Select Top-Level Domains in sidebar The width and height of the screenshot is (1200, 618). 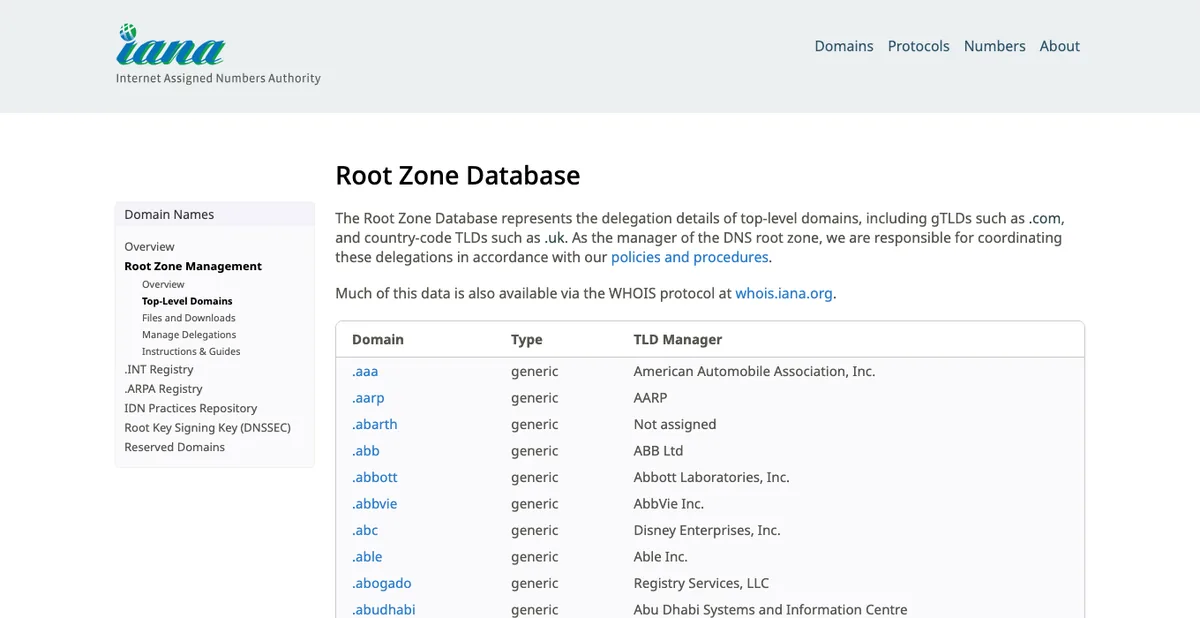point(187,301)
